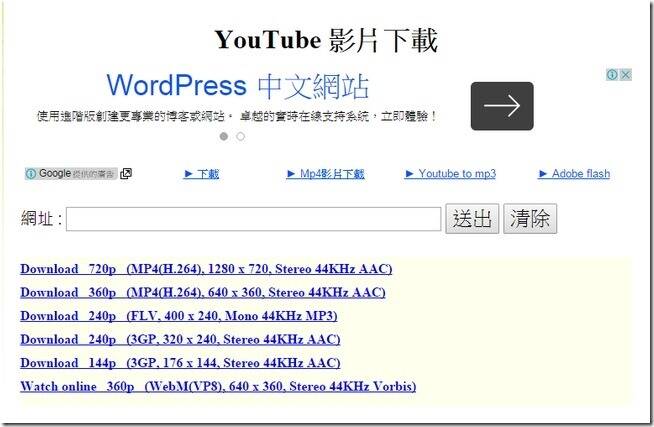Image resolution: width=654 pixels, height=427 pixels.
Task: Click the 送出 submit button
Action: [472, 219]
